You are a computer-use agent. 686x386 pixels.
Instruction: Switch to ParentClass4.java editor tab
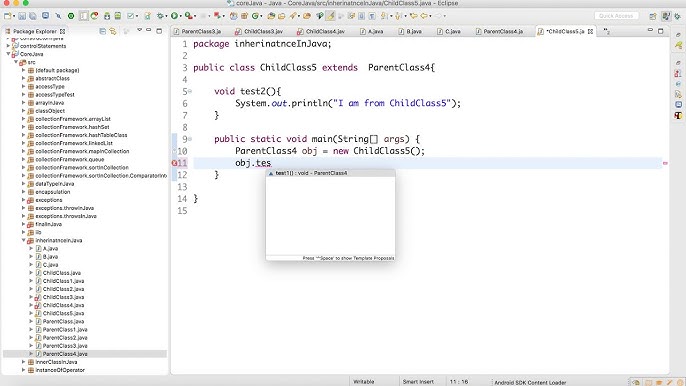[503, 32]
